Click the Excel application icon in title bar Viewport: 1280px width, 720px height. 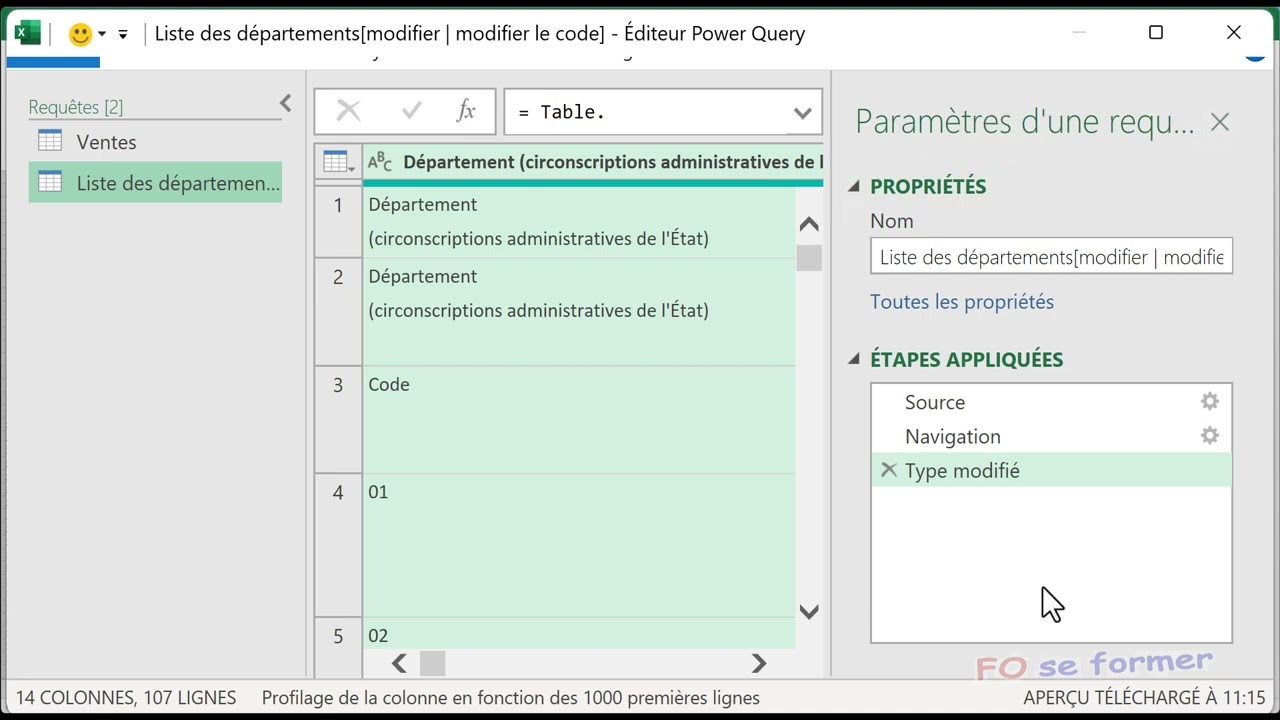(28, 33)
